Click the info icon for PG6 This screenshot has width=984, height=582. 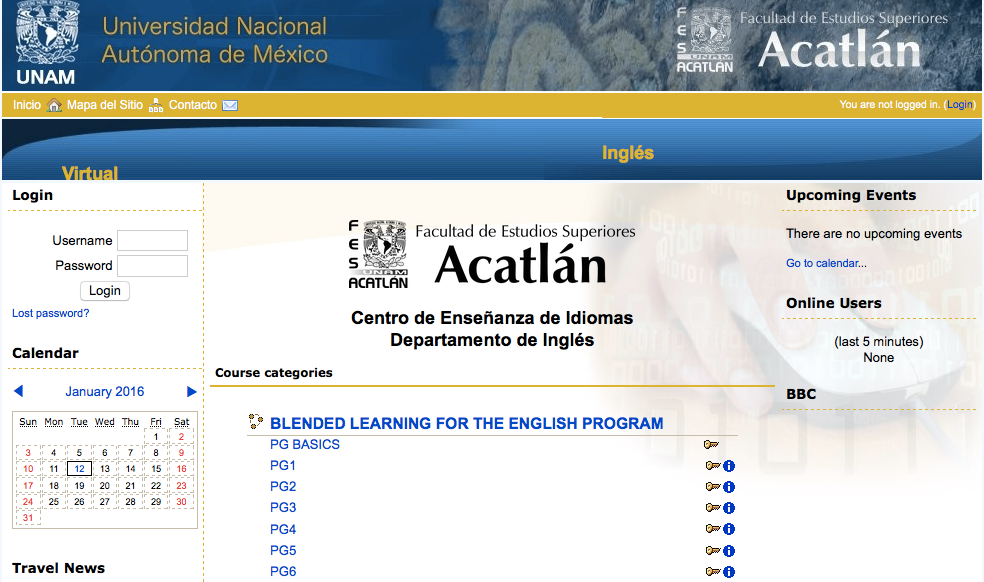pyautogui.click(x=729, y=572)
